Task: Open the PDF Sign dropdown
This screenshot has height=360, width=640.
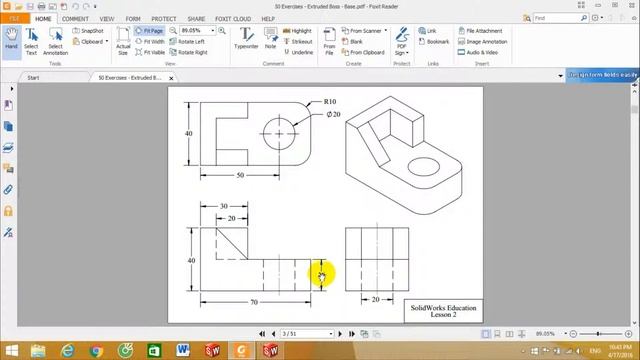Action: [x=402, y=41]
